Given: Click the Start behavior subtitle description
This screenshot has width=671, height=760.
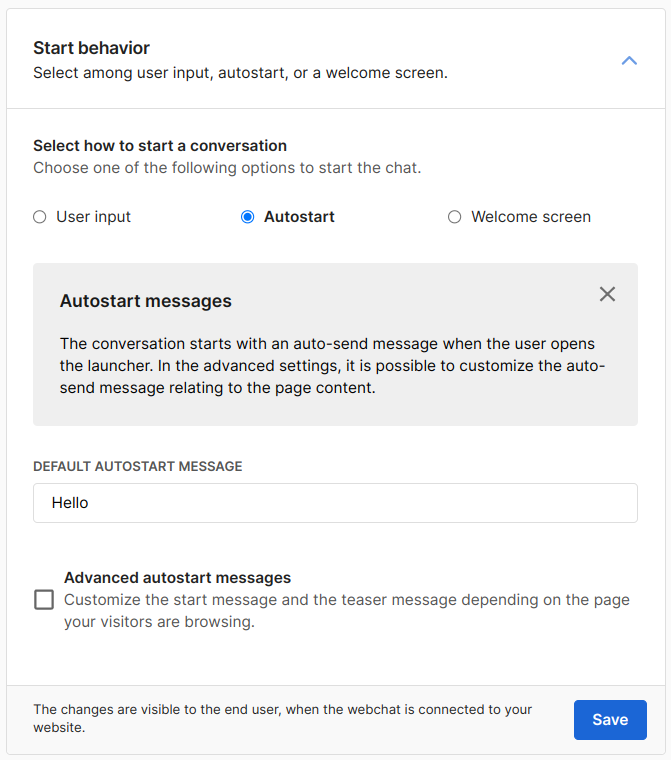Looking at the screenshot, I should coord(240,73).
